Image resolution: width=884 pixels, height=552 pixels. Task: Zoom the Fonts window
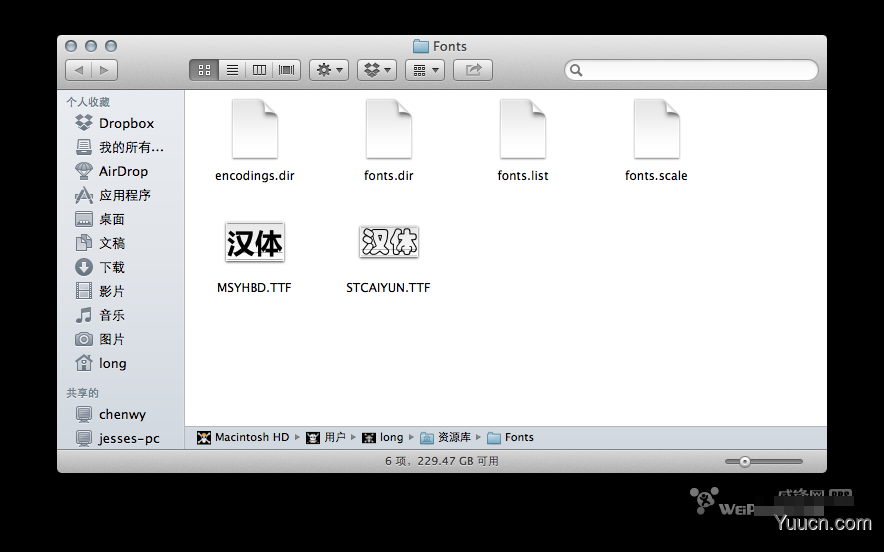[111, 46]
